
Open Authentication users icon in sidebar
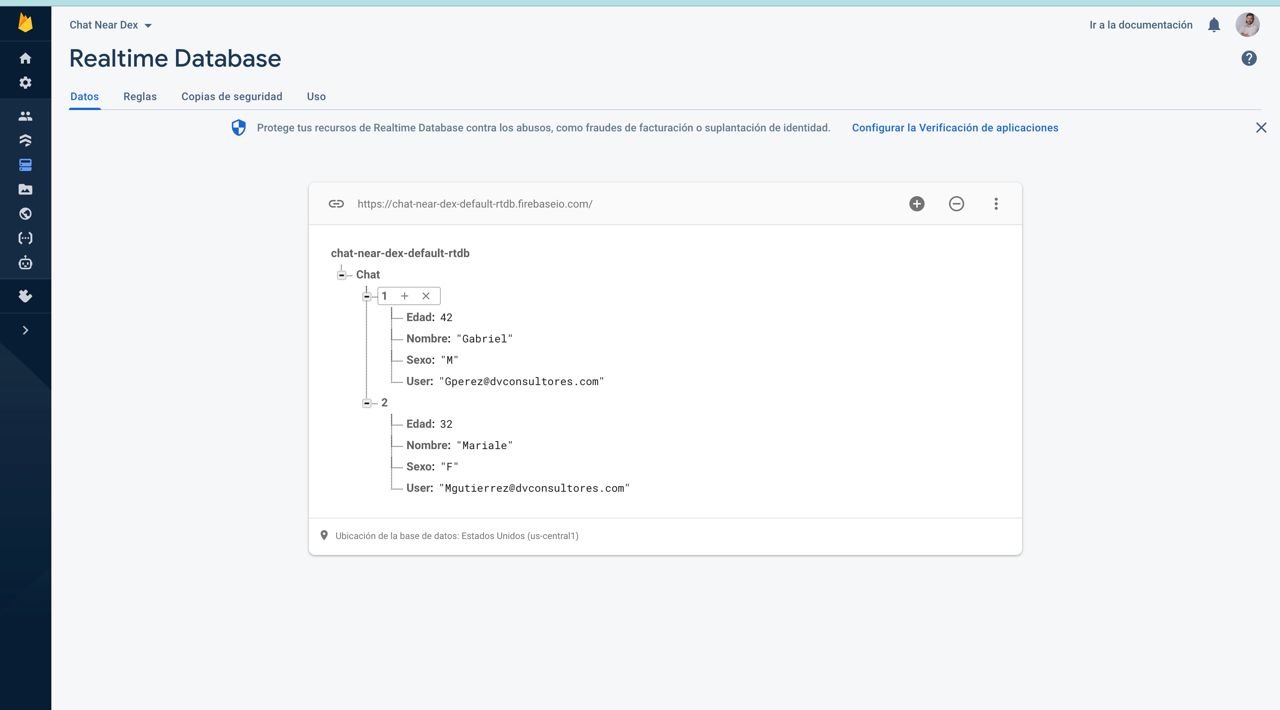[25, 116]
